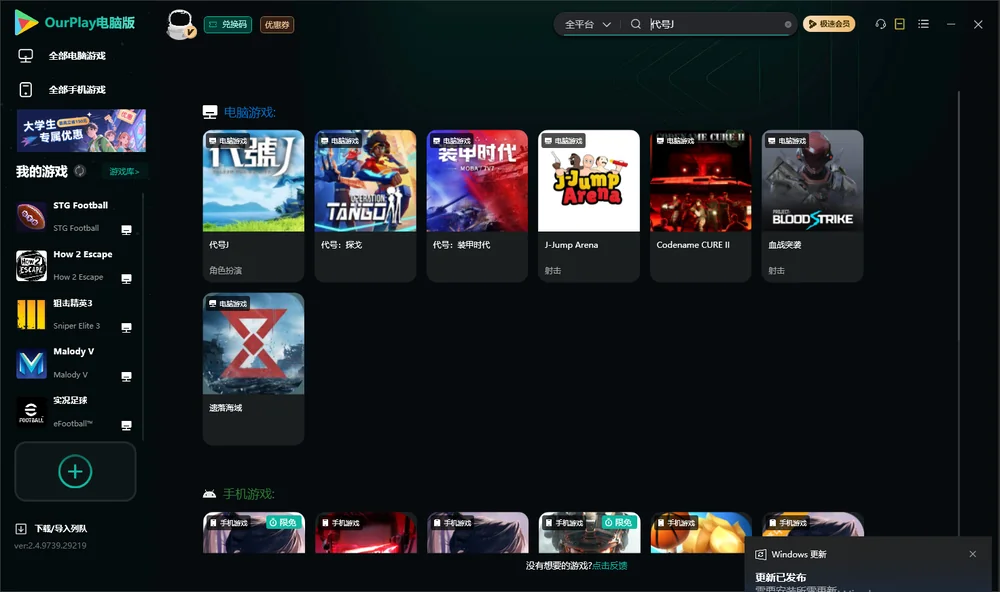Open the Operation Tango game card

(x=365, y=206)
